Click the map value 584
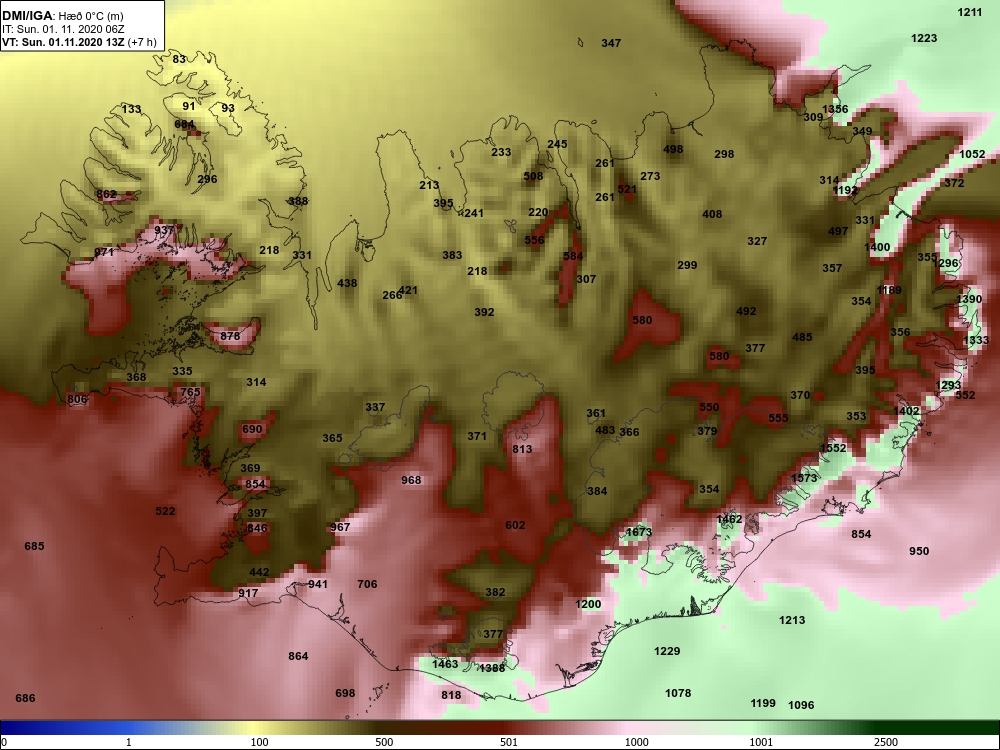Screen dimensions: 1000x750 tap(573, 256)
